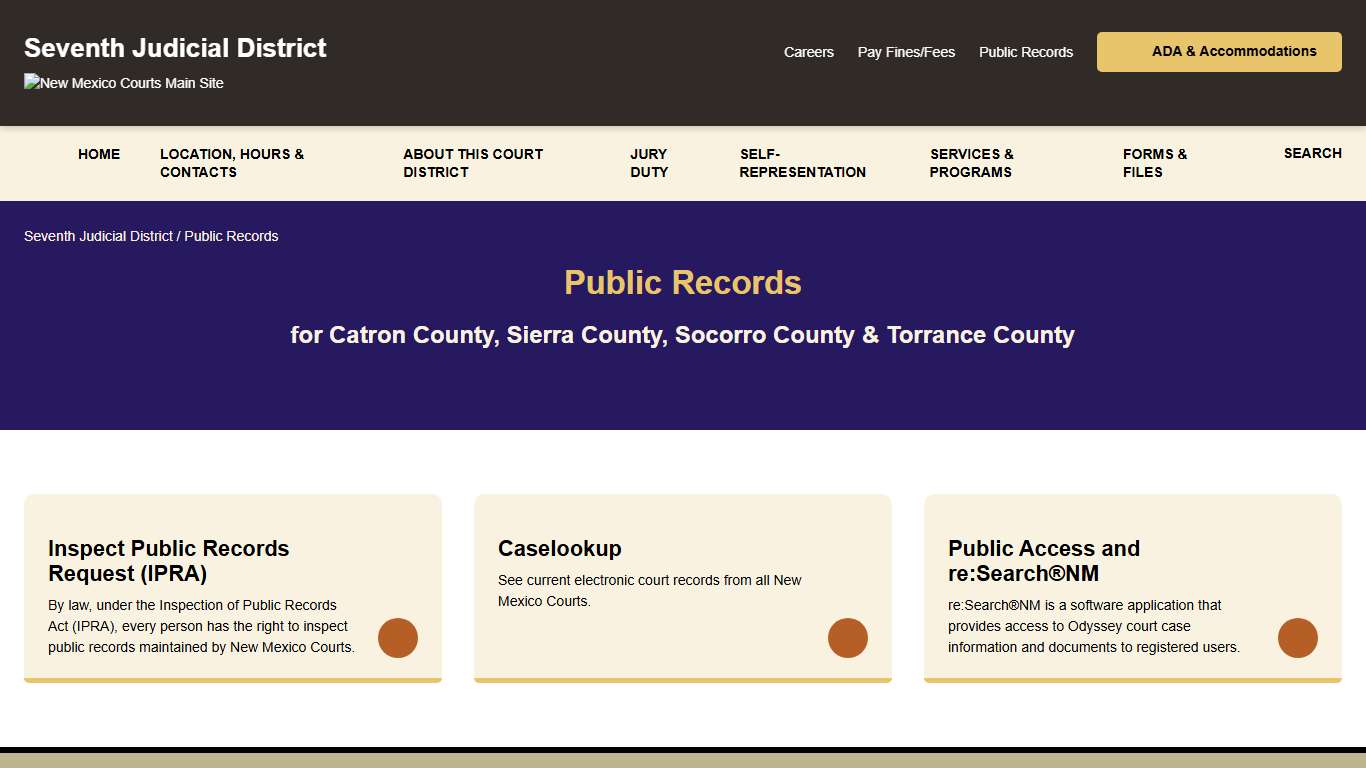Screen dimensions: 1366x768
Task: Open the Jury Duty navigation item
Action: tap(648, 163)
